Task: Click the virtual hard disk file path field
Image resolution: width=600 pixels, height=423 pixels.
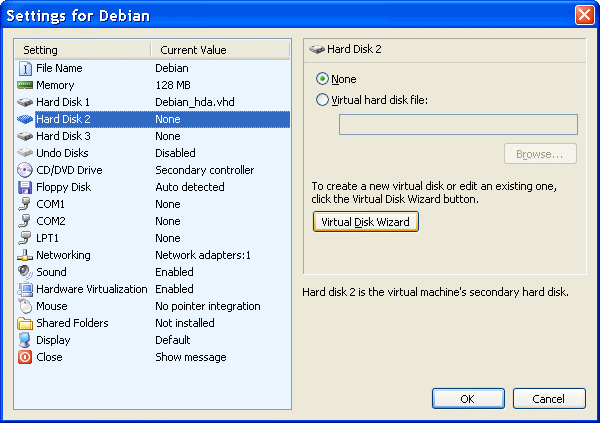Action: [x=458, y=124]
